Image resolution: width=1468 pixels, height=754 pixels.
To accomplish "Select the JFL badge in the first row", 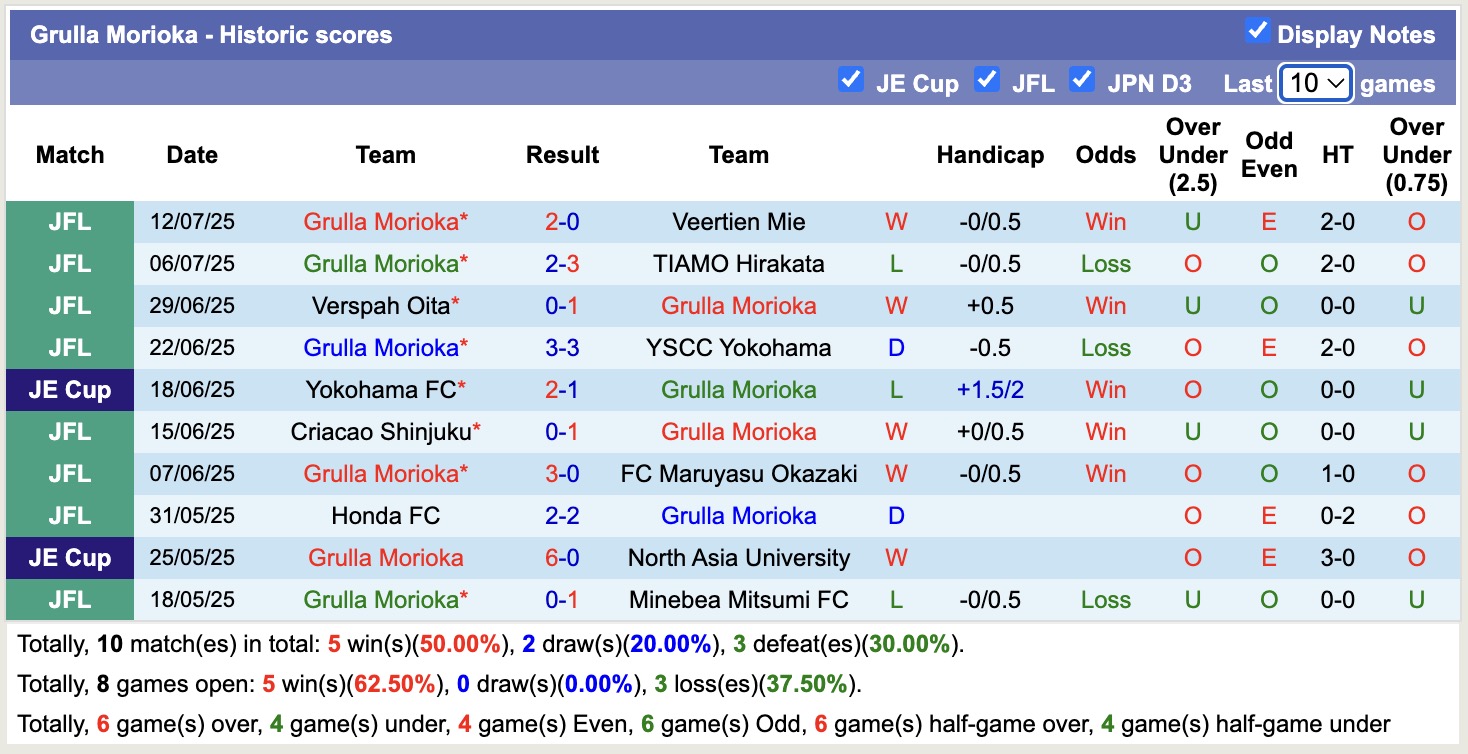I will coord(68,222).
